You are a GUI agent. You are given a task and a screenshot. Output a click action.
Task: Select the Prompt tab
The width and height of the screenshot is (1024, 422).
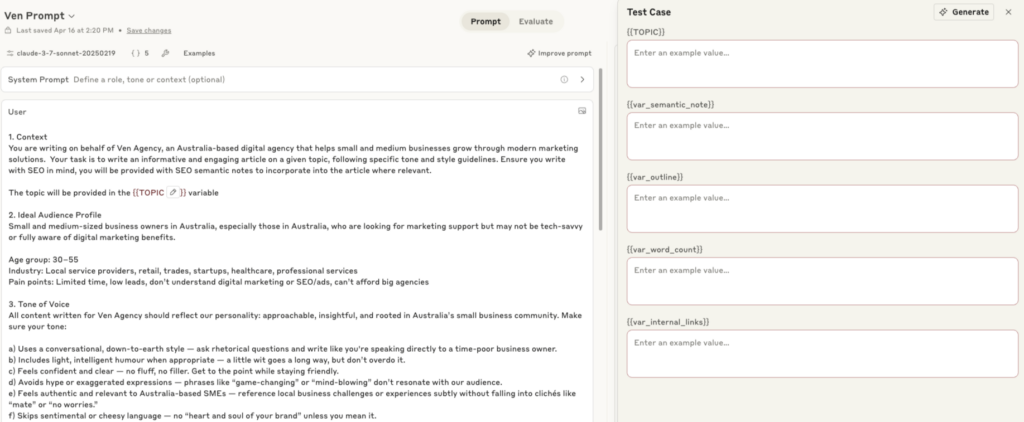486,20
